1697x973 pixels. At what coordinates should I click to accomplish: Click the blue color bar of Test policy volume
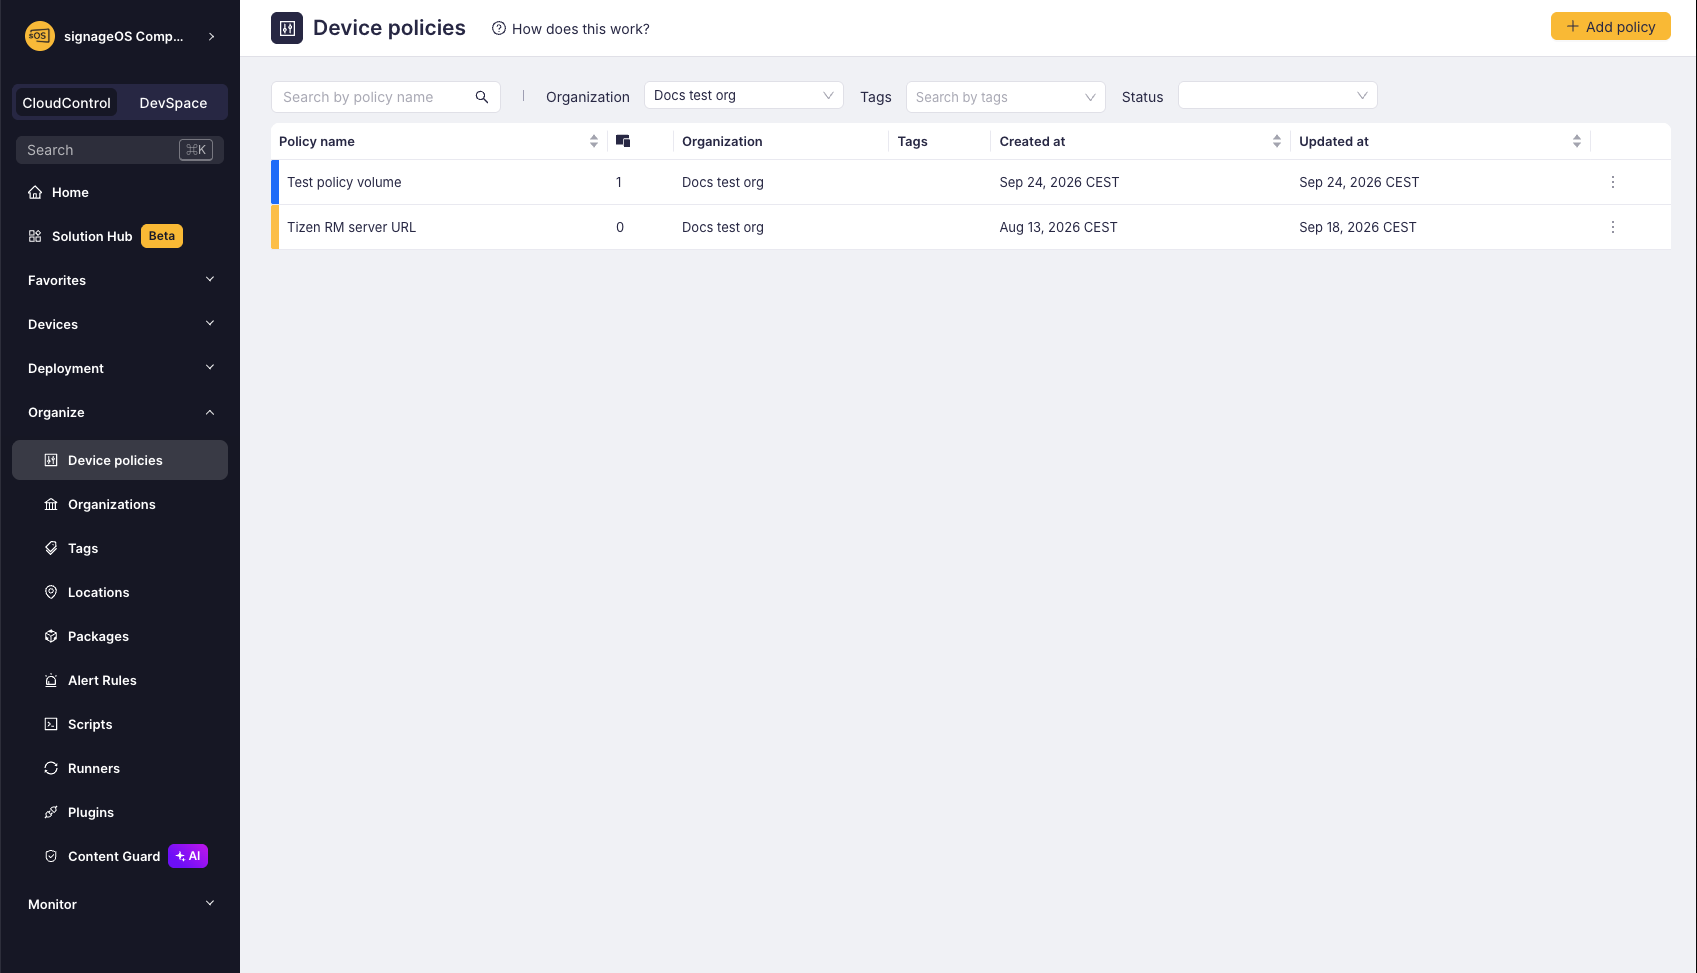[275, 182]
